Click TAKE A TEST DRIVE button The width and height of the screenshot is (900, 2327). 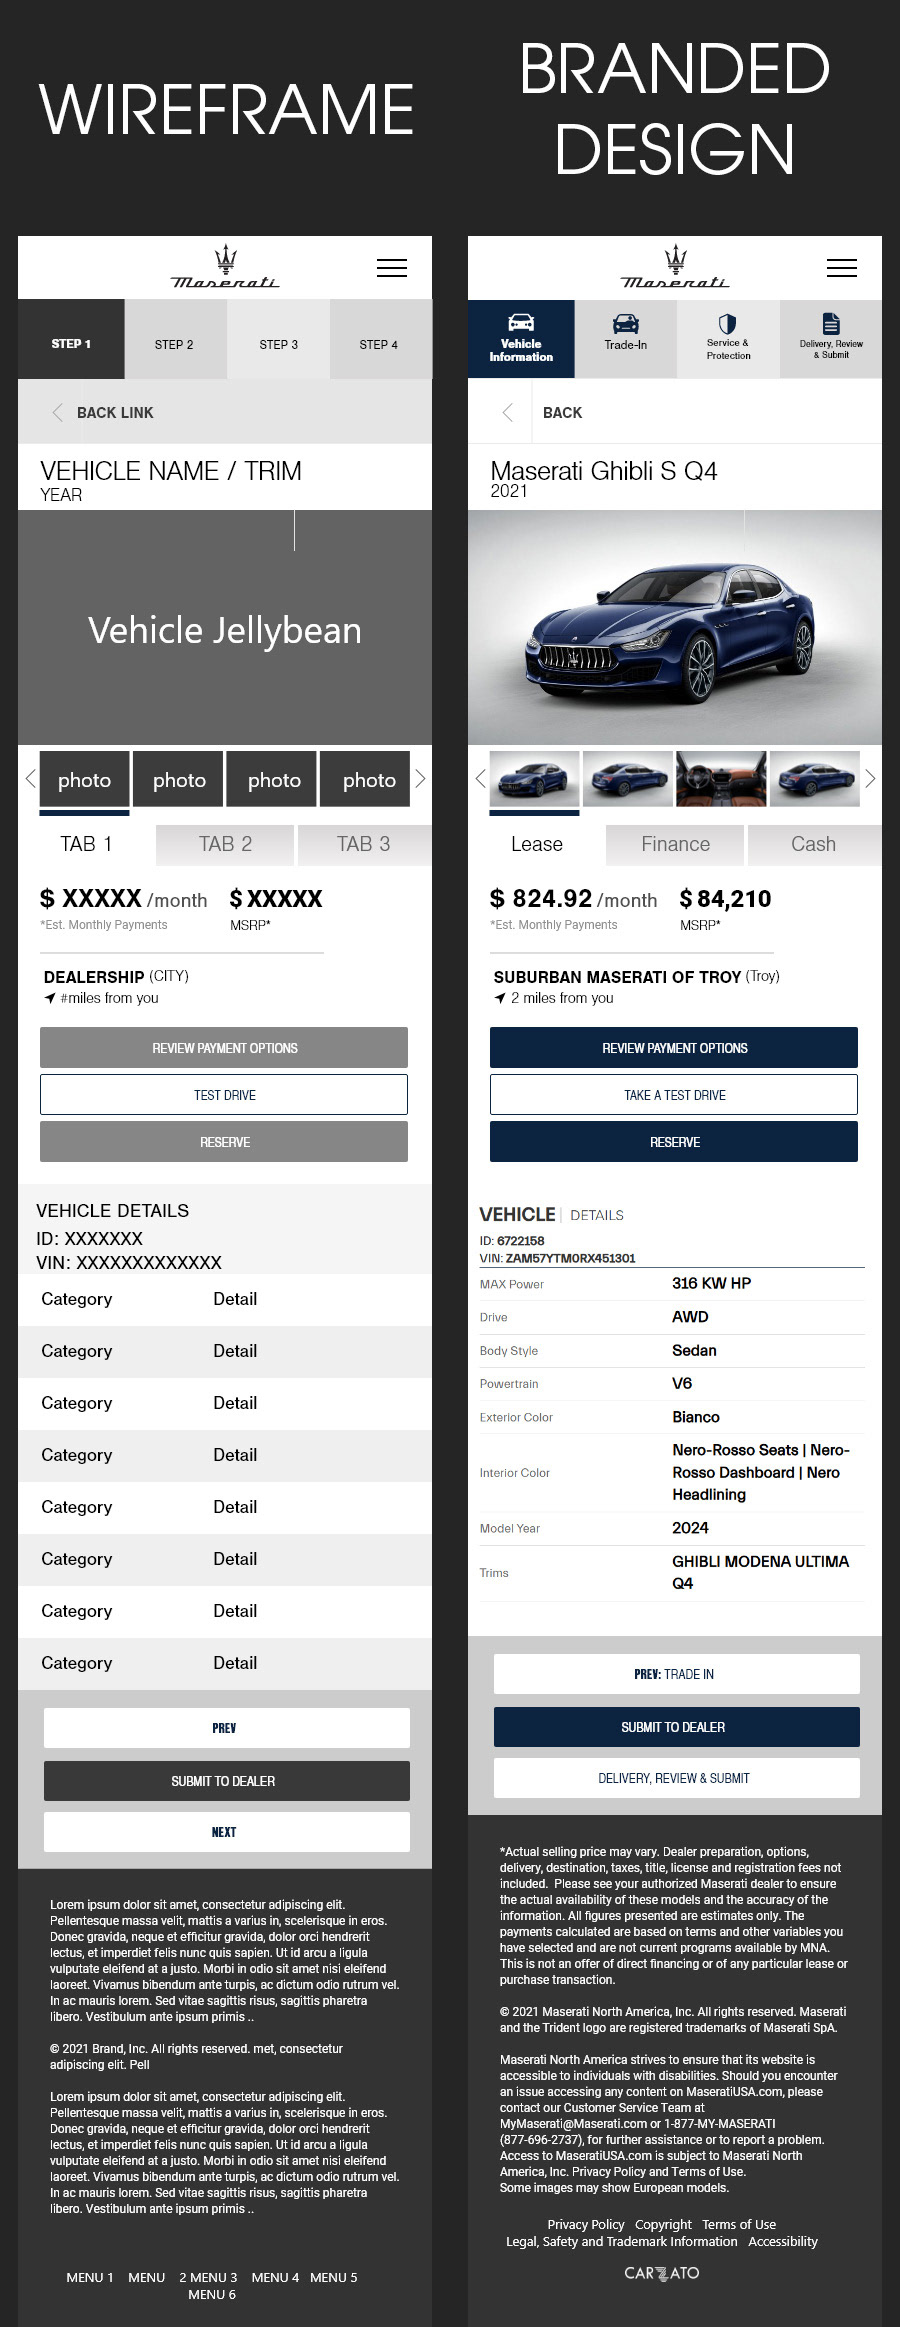click(x=674, y=1095)
